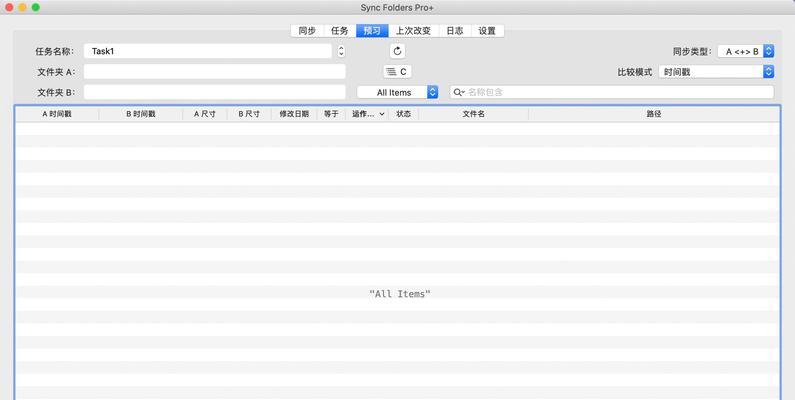Sort by the A 时间戳 column header
This screenshot has height=400, width=795.
coord(57,114)
